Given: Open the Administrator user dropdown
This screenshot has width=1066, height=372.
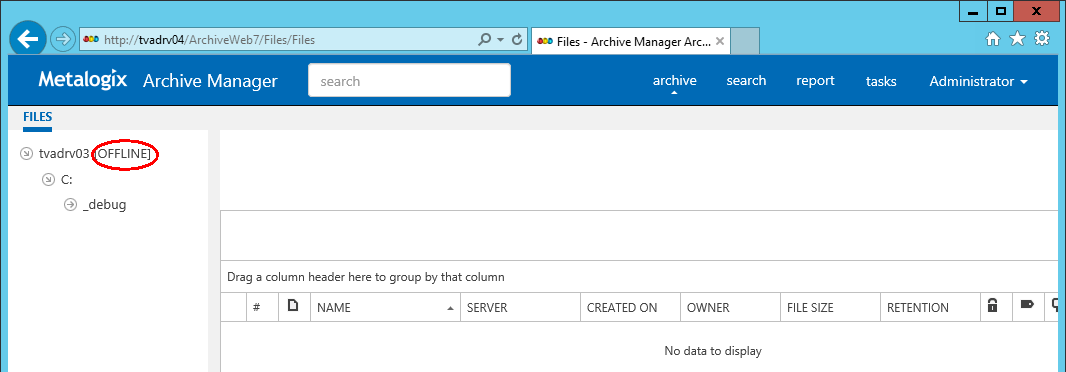Looking at the screenshot, I should coord(978,81).
